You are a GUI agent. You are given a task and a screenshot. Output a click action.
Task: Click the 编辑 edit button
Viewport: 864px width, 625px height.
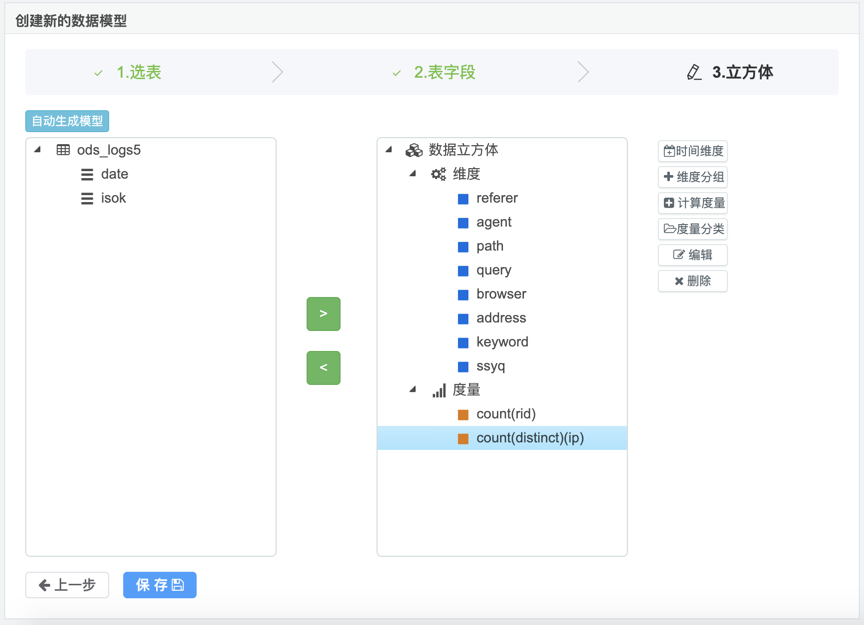point(692,255)
